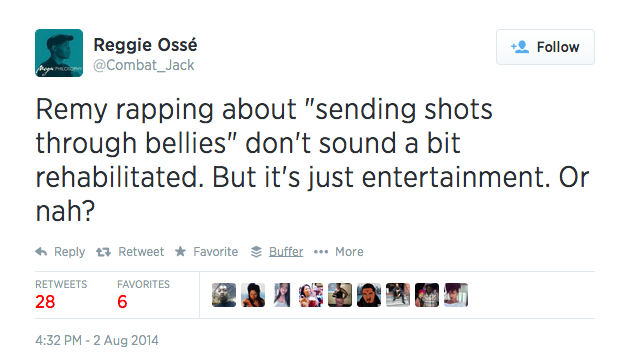Screen dimensions: 630x363
Task: Click the Buffer stack icon
Action: coord(256,252)
